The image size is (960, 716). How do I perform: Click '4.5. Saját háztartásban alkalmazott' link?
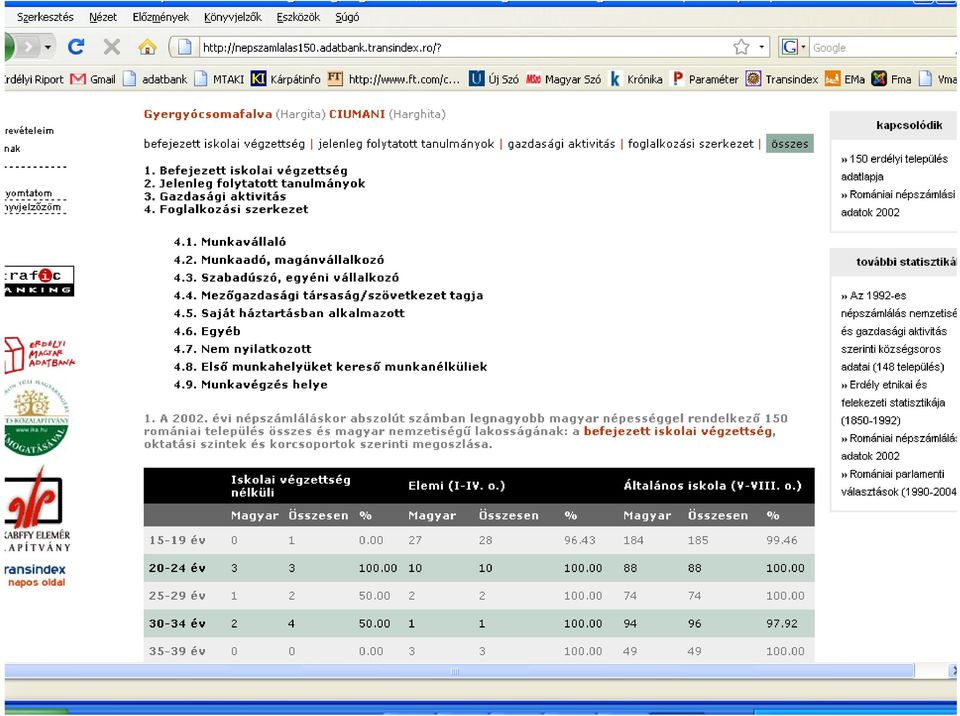pos(289,313)
